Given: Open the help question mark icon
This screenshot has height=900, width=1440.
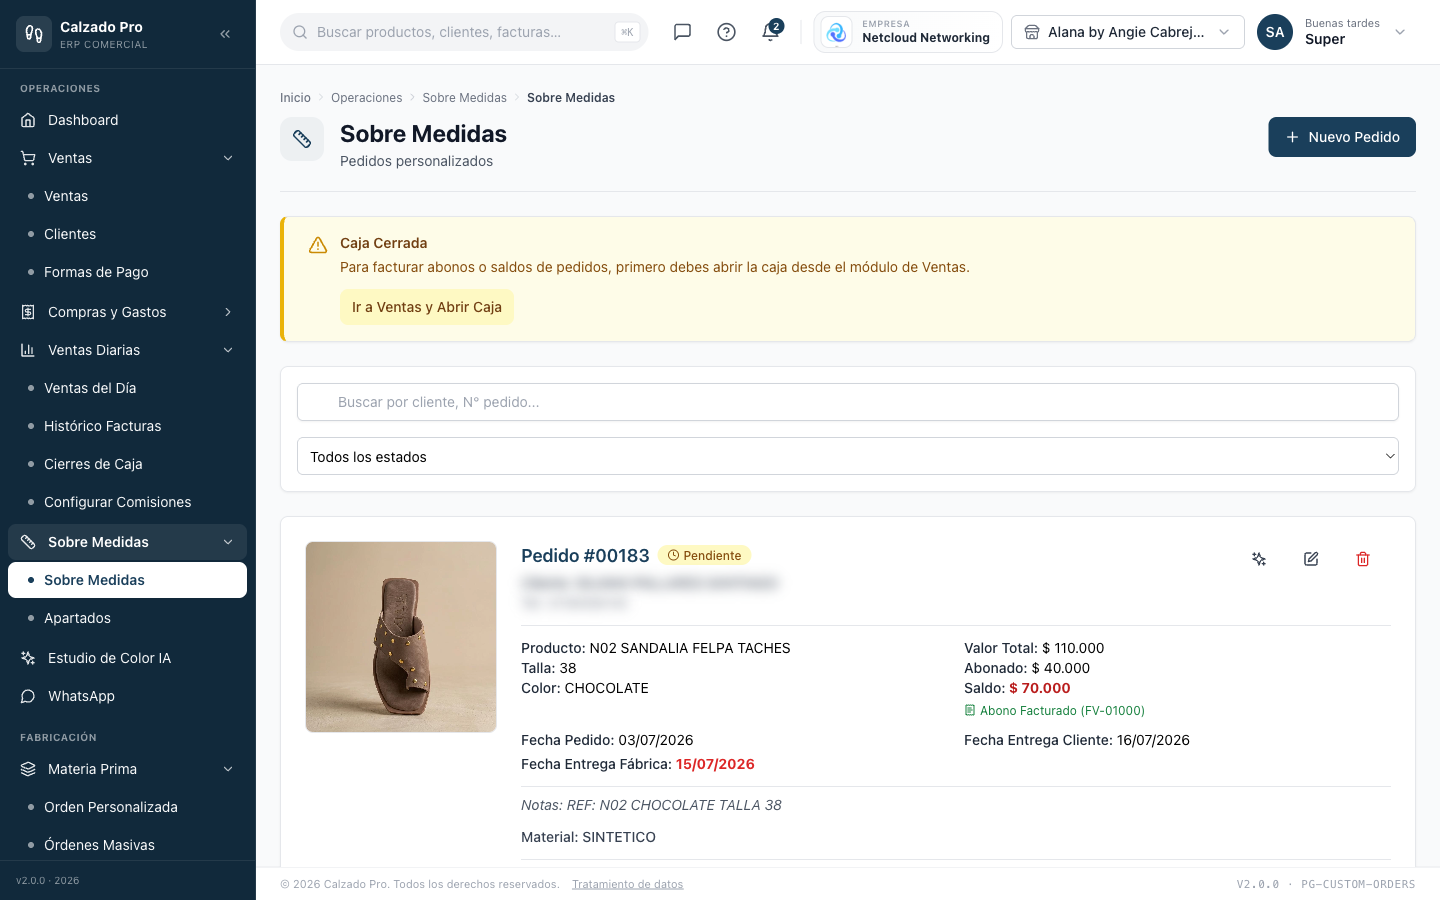Looking at the screenshot, I should pos(727,32).
